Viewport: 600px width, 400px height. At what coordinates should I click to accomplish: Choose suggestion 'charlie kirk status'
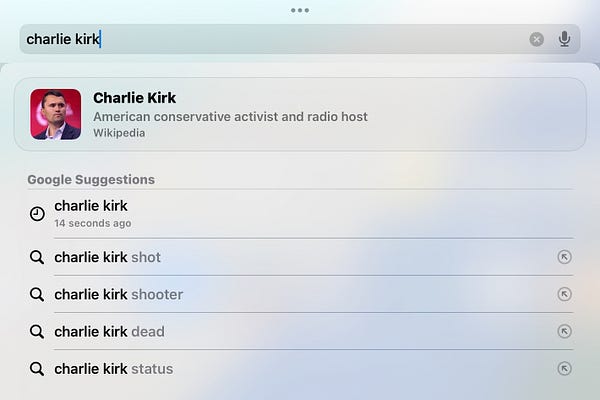[x=300, y=369]
